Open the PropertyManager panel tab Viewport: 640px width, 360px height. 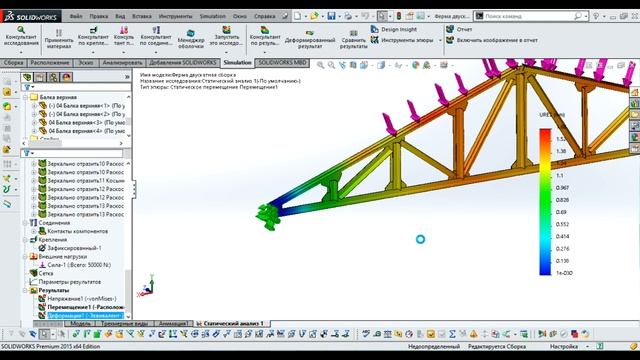point(40,77)
